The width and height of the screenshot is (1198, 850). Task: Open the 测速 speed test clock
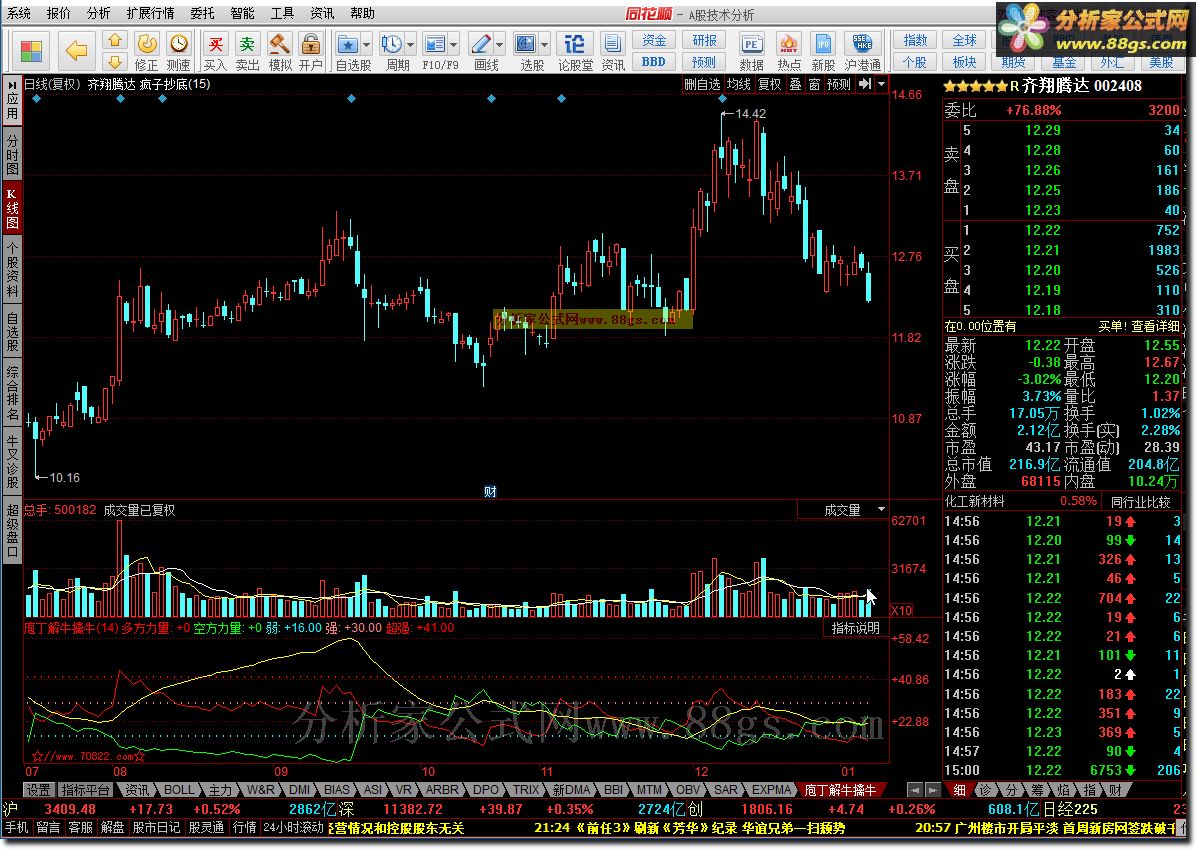tap(178, 51)
